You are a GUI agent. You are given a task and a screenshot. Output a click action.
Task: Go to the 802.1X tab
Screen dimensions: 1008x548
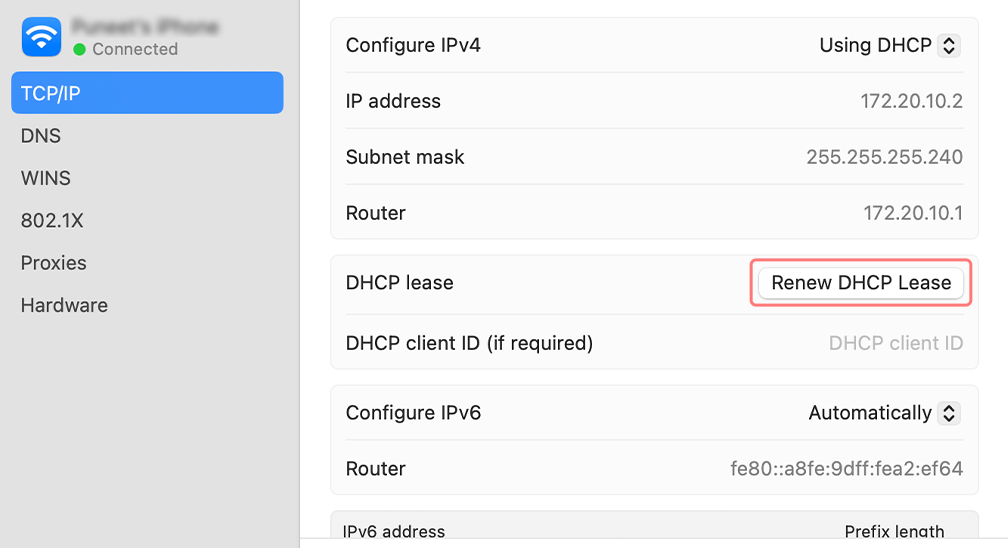(52, 221)
